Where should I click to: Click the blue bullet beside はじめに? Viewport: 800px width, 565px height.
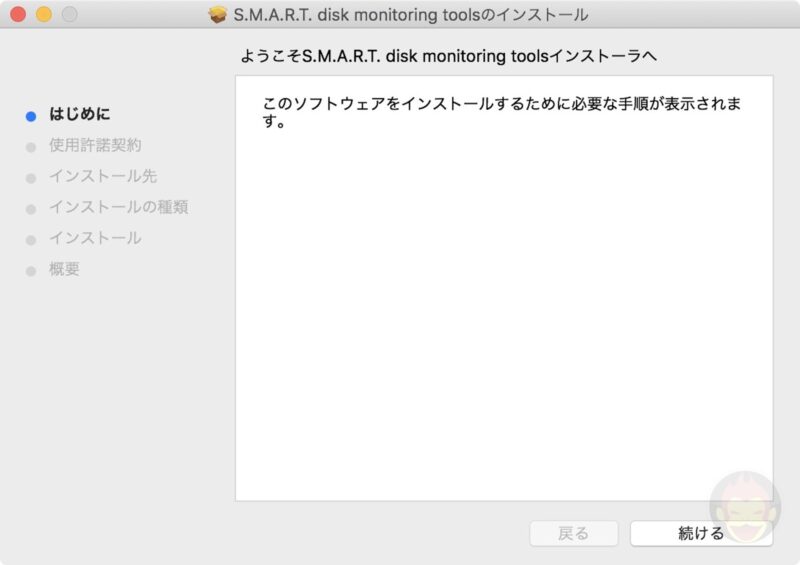click(x=31, y=116)
